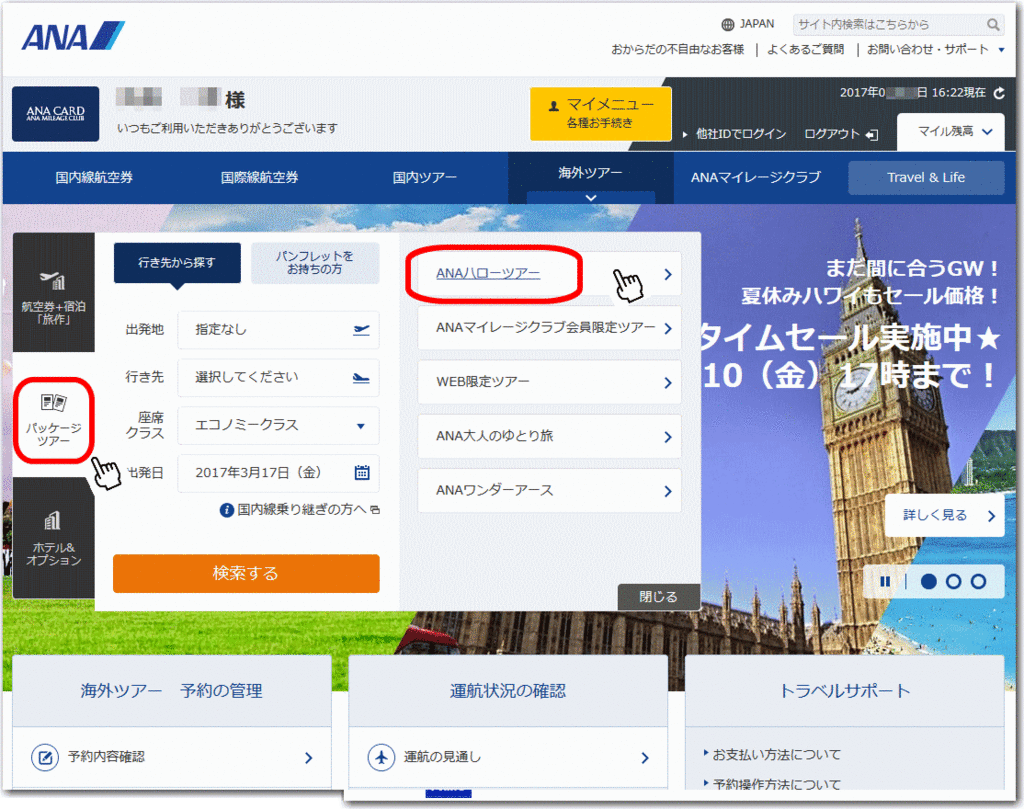This screenshot has width=1024, height=809.
Task: Switch to パンフレットをお持ちの方 tab
Action: [315, 263]
